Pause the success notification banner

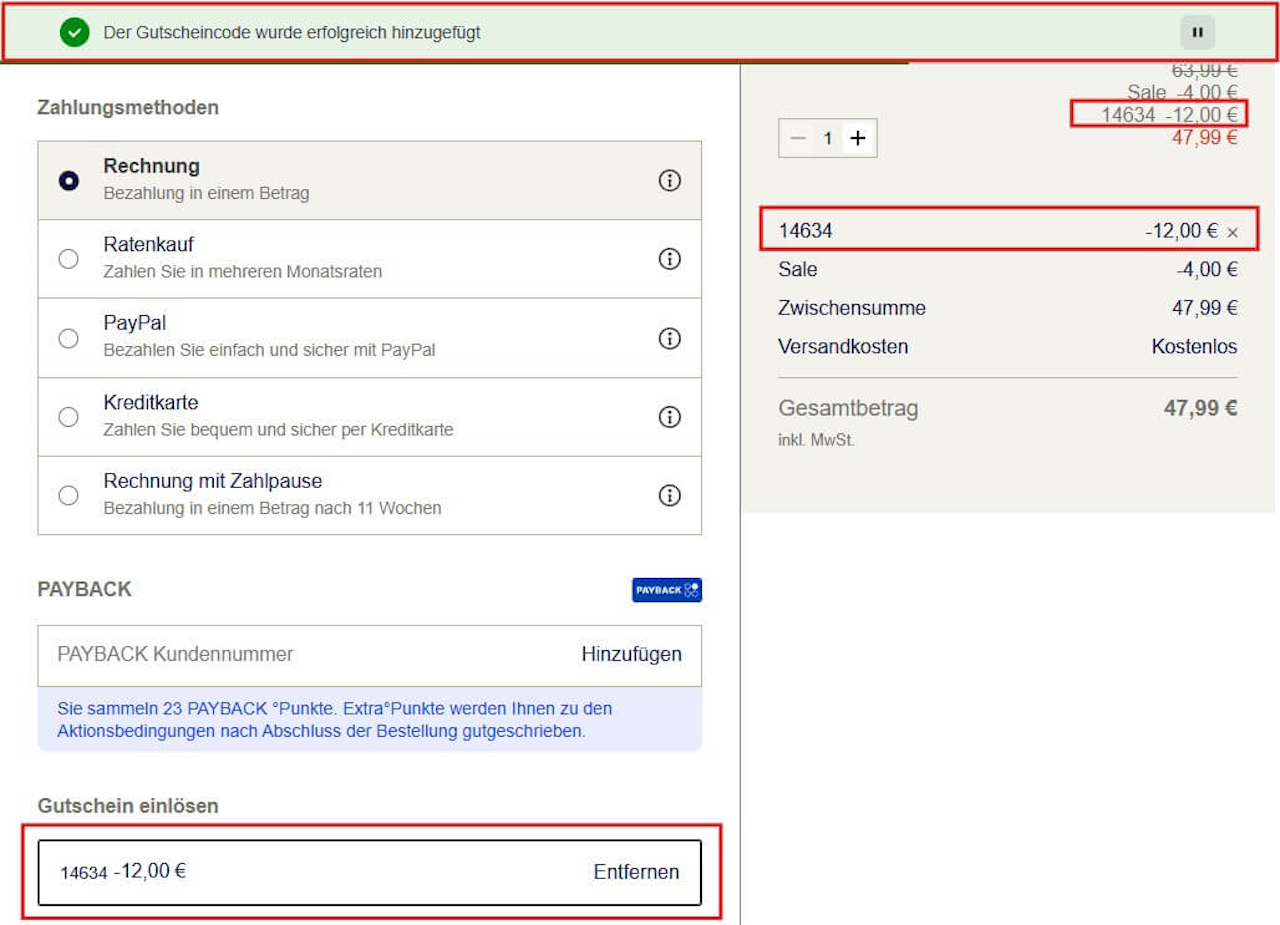coord(1197,32)
